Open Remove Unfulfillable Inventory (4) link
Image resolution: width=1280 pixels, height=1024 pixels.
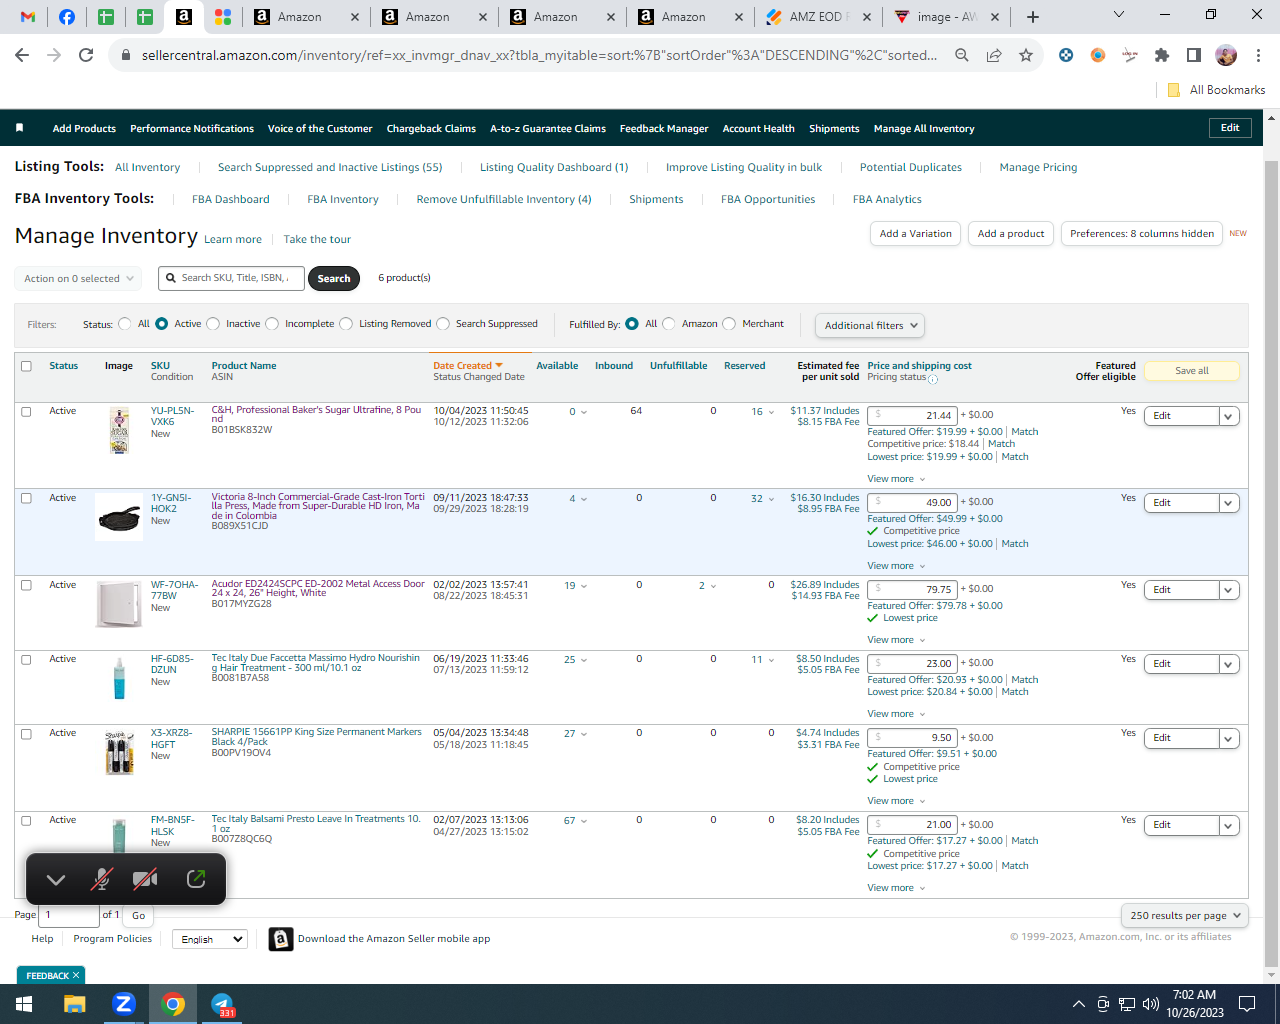[x=504, y=200]
